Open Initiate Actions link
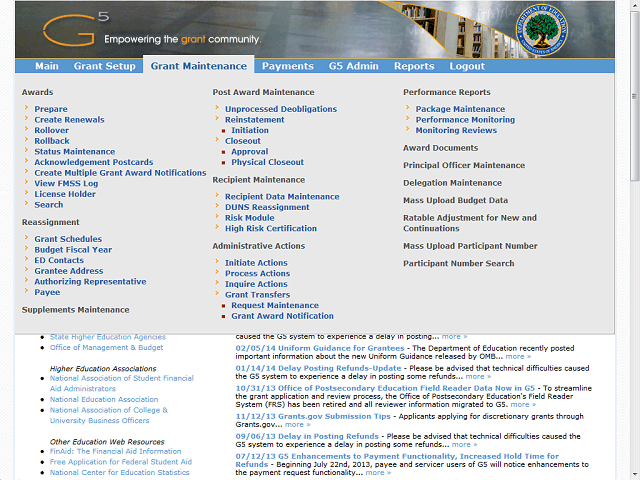The image size is (640, 480). (x=256, y=262)
